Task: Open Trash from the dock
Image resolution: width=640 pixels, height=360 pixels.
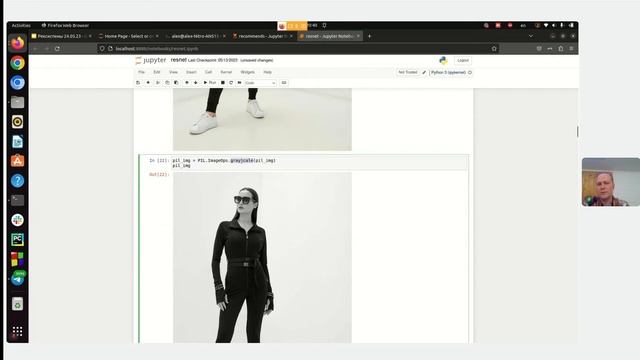Action: coord(18,304)
